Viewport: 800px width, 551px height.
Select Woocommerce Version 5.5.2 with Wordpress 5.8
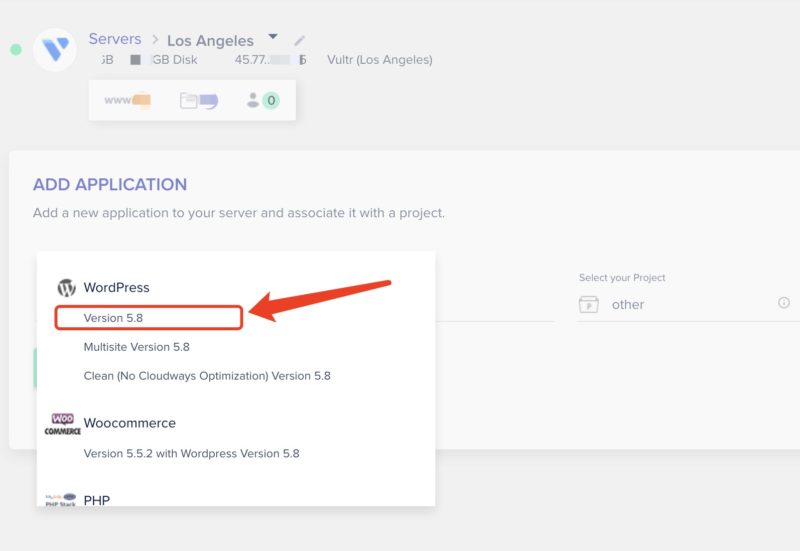coord(191,454)
